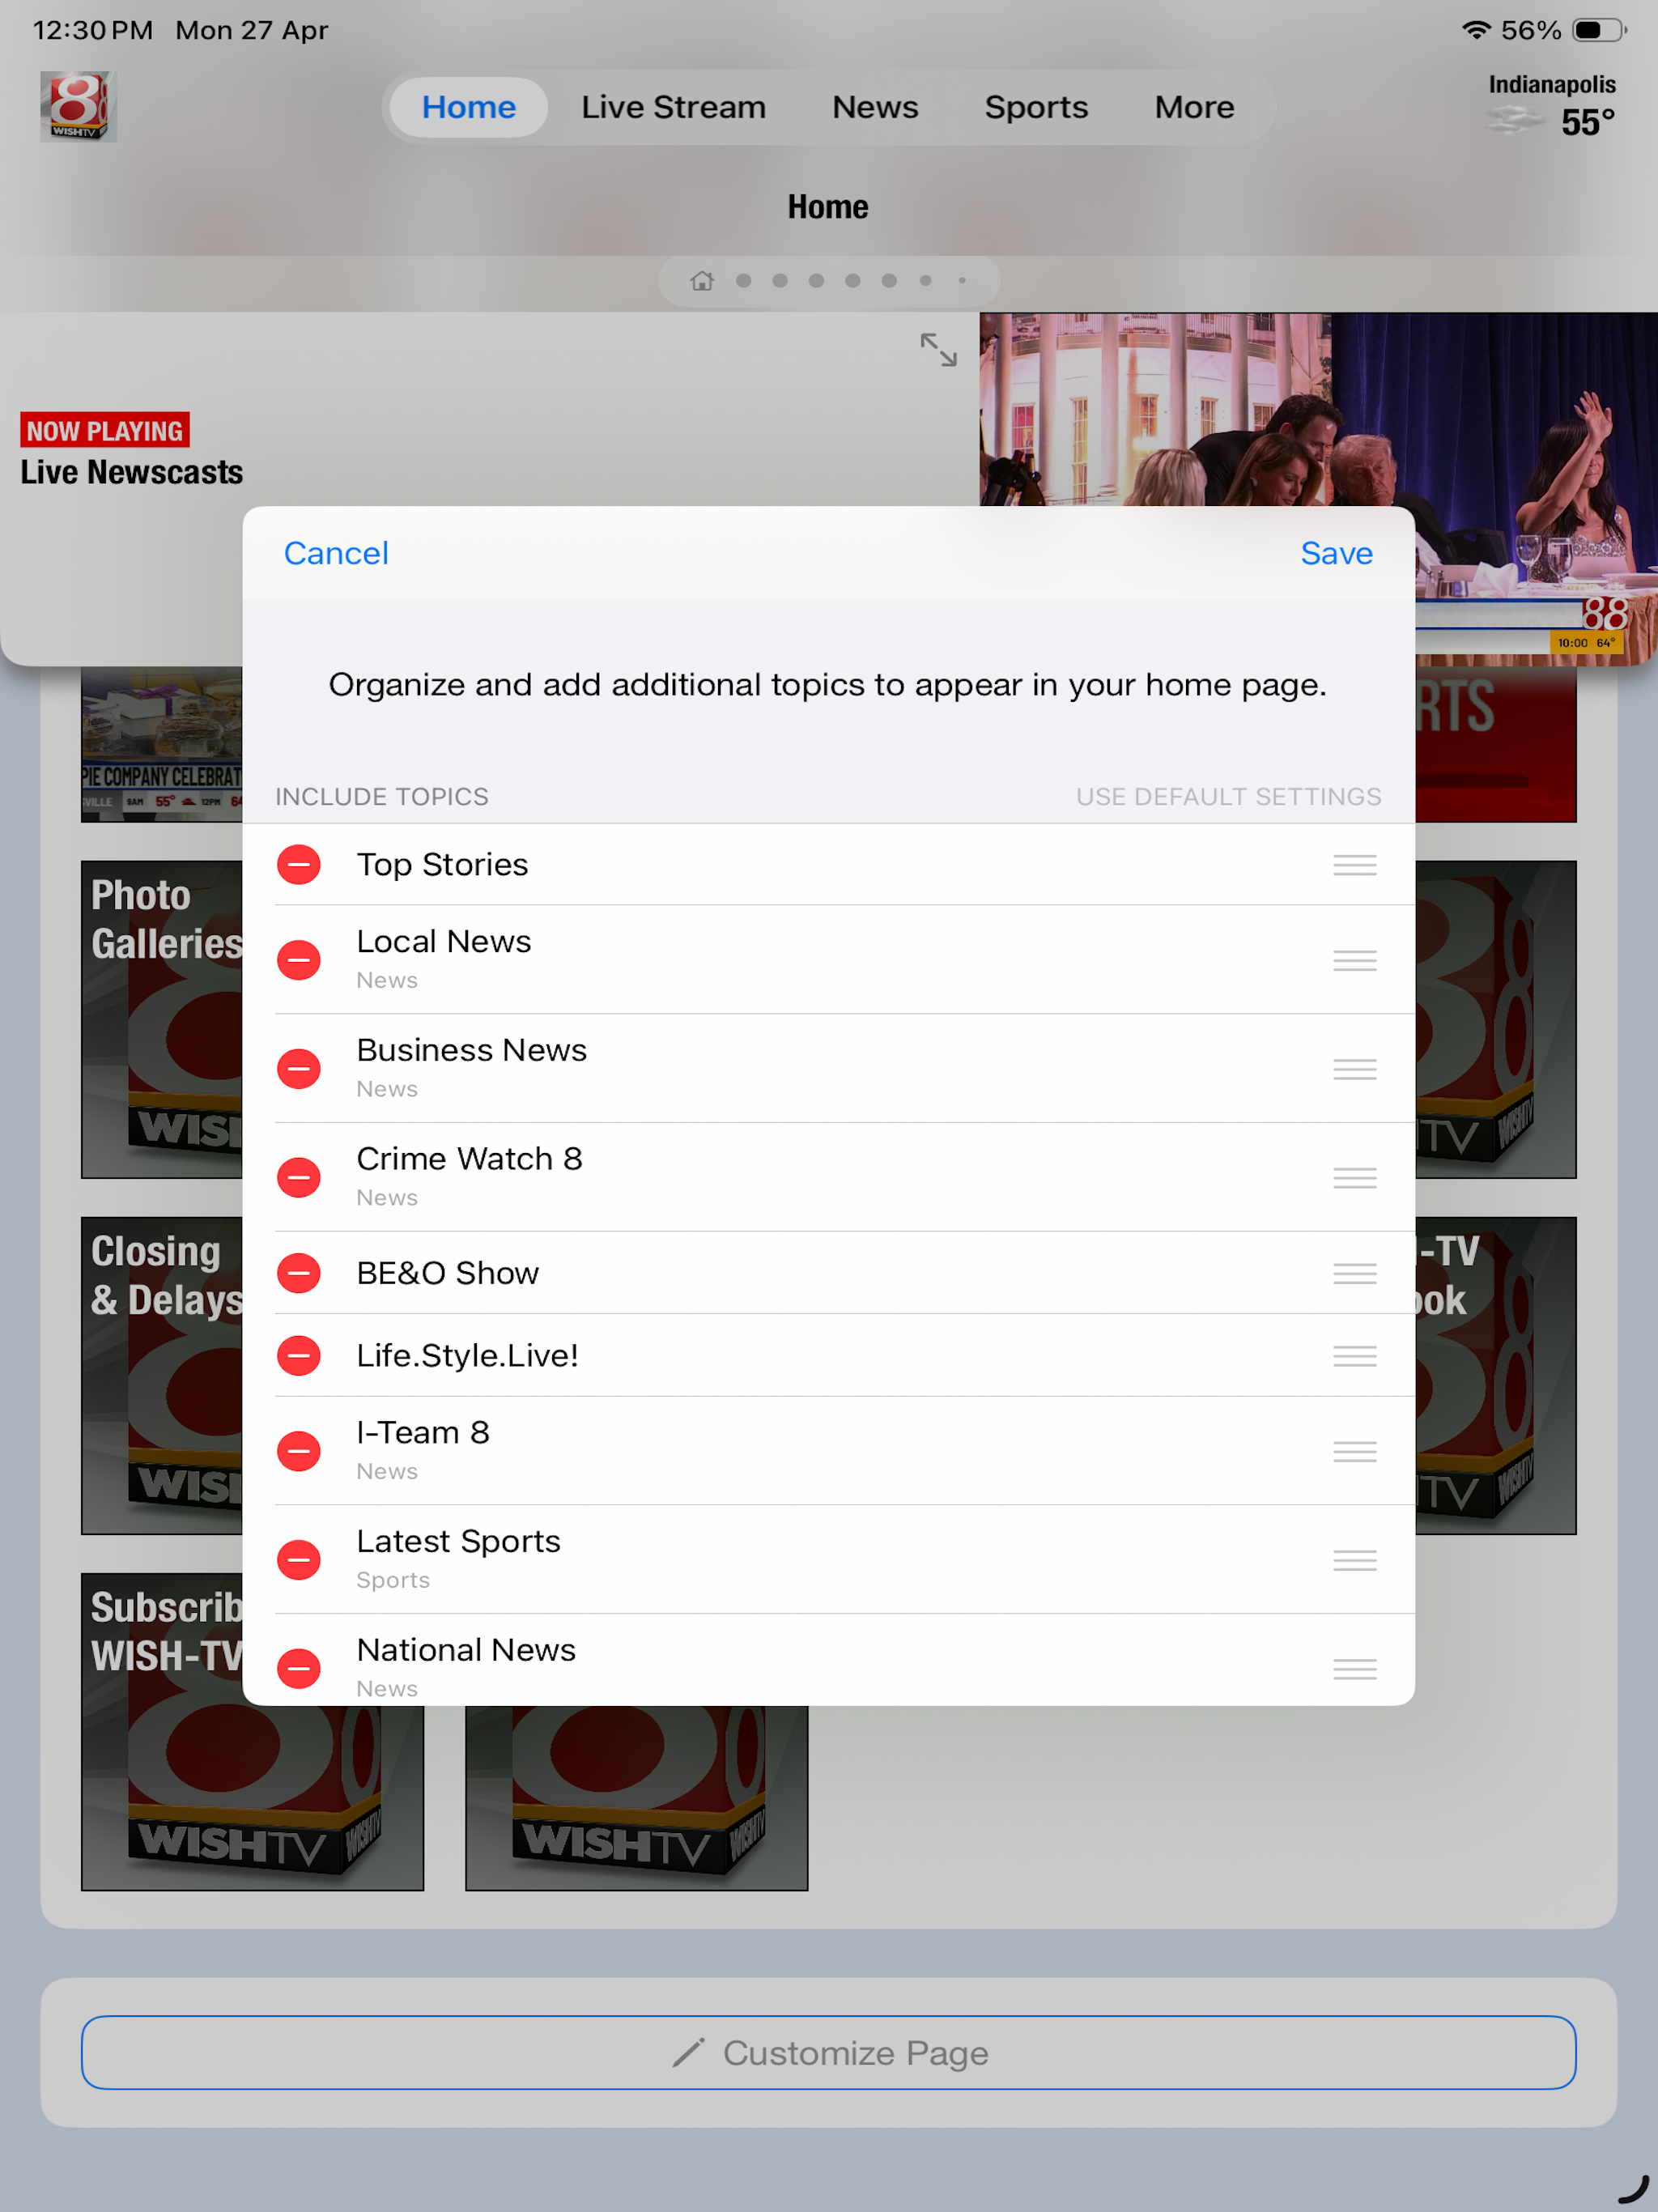Grab the reorder handle for BE&O Show
This screenshot has height=2212, width=1658.
point(1354,1273)
